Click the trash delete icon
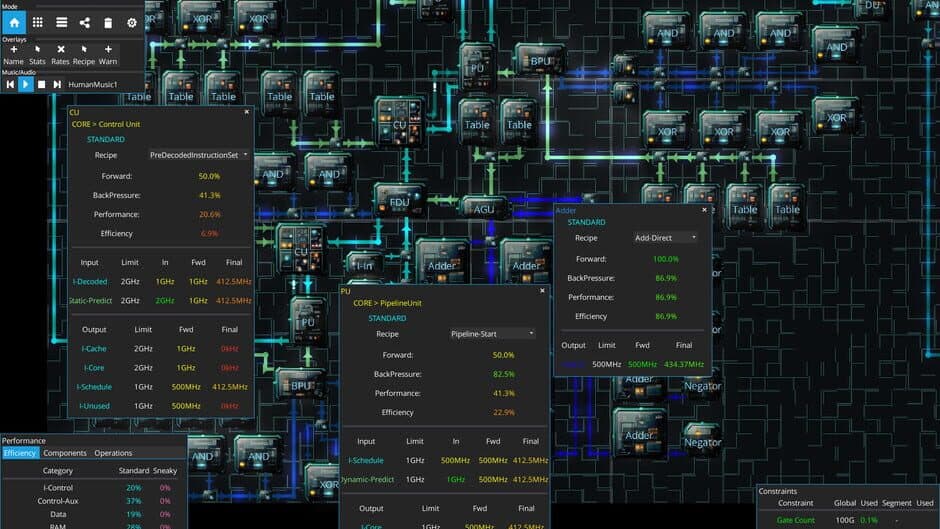This screenshot has width=940, height=529. [108, 22]
